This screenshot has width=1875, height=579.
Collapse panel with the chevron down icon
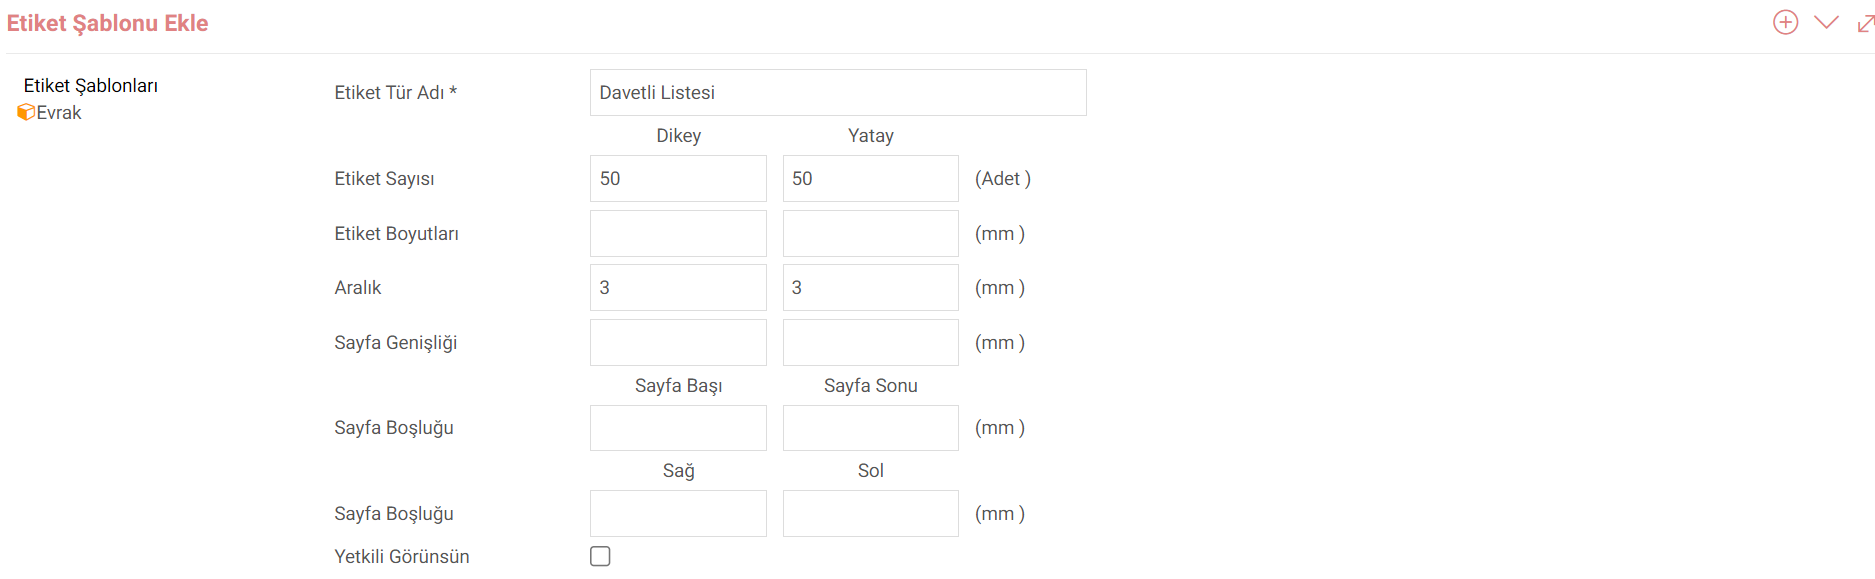1826,22
